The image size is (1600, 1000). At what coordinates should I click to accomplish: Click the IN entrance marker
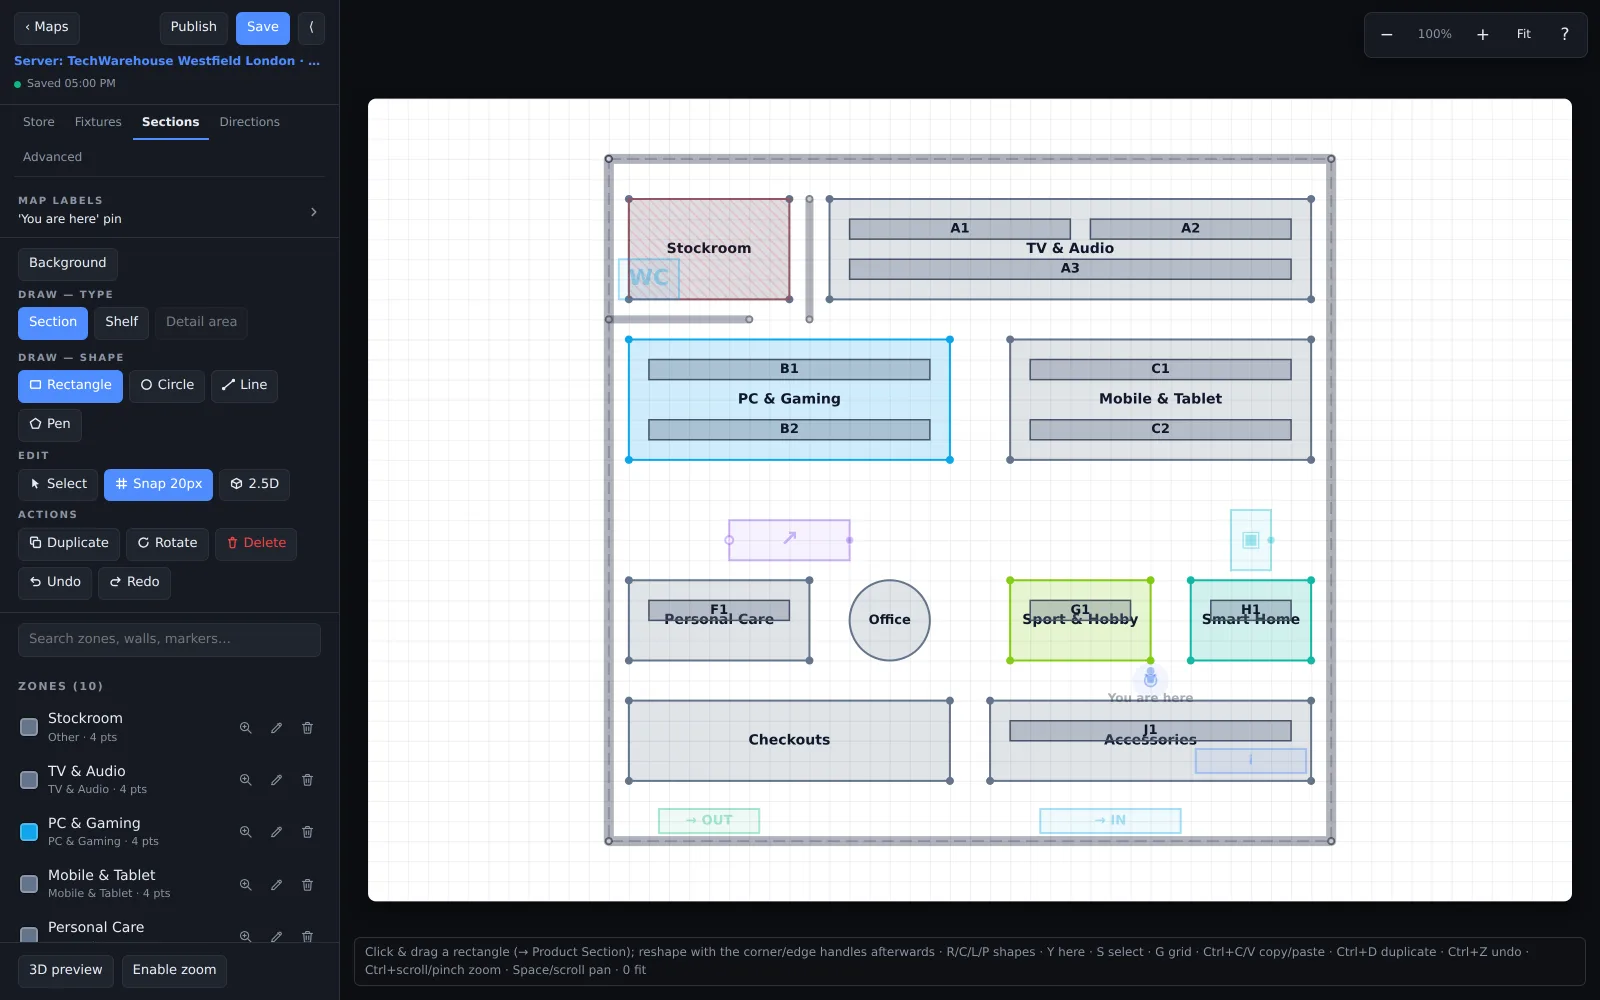(1110, 821)
